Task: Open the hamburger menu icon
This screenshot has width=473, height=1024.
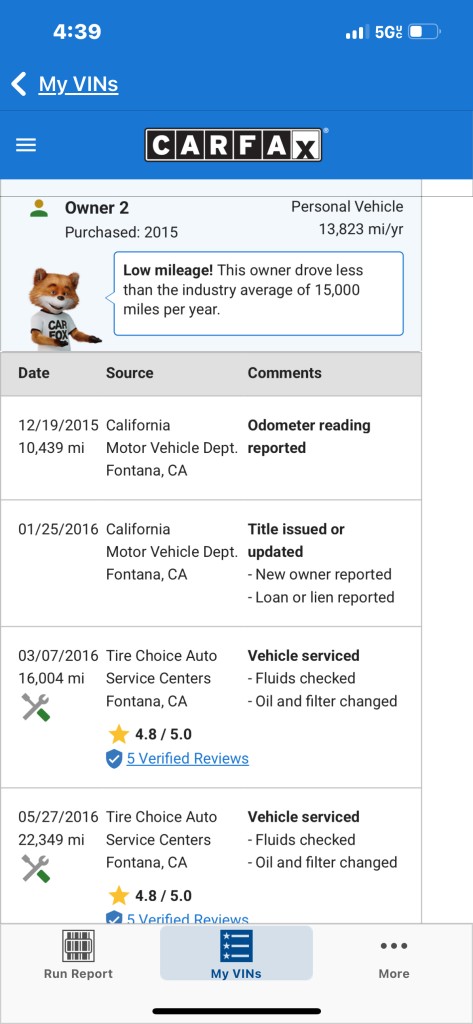Action: [x=26, y=145]
